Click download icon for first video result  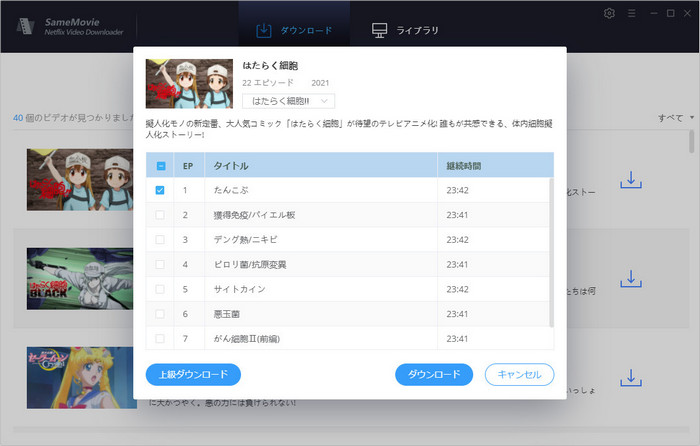pyautogui.click(x=630, y=179)
